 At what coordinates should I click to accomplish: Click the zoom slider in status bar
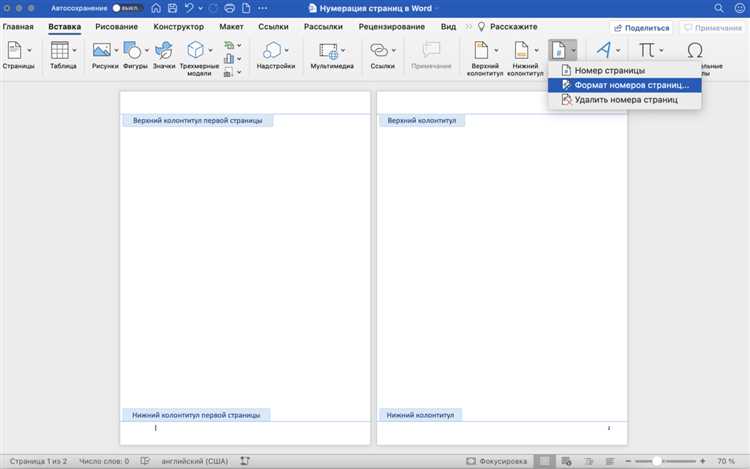665,461
